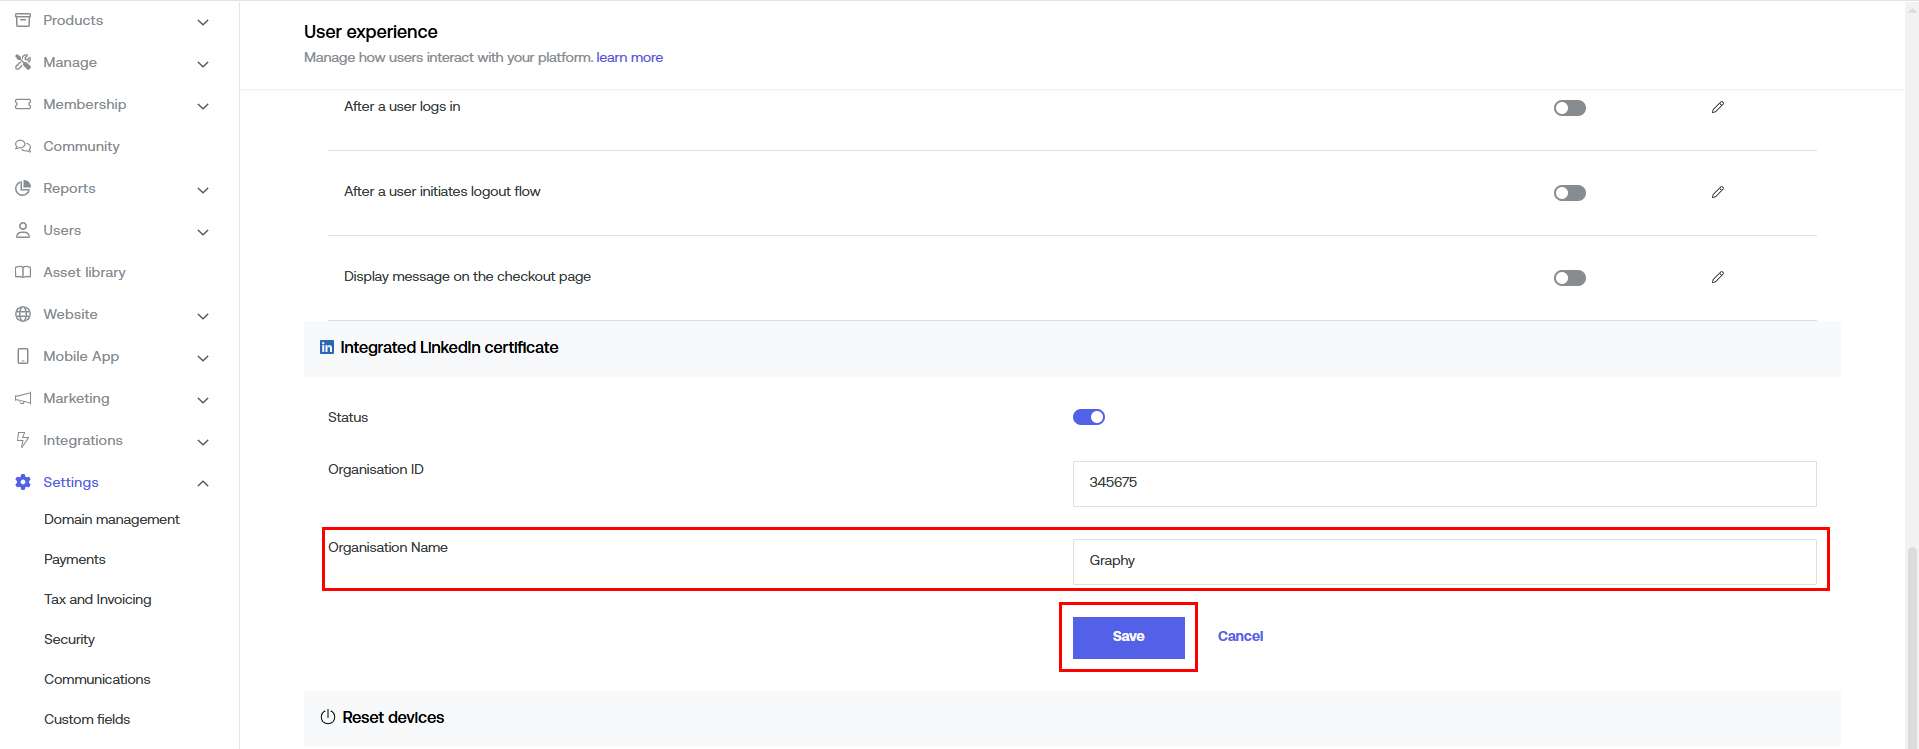Click the Marketing megaphone icon
The height and width of the screenshot is (749, 1919).
coord(23,398)
